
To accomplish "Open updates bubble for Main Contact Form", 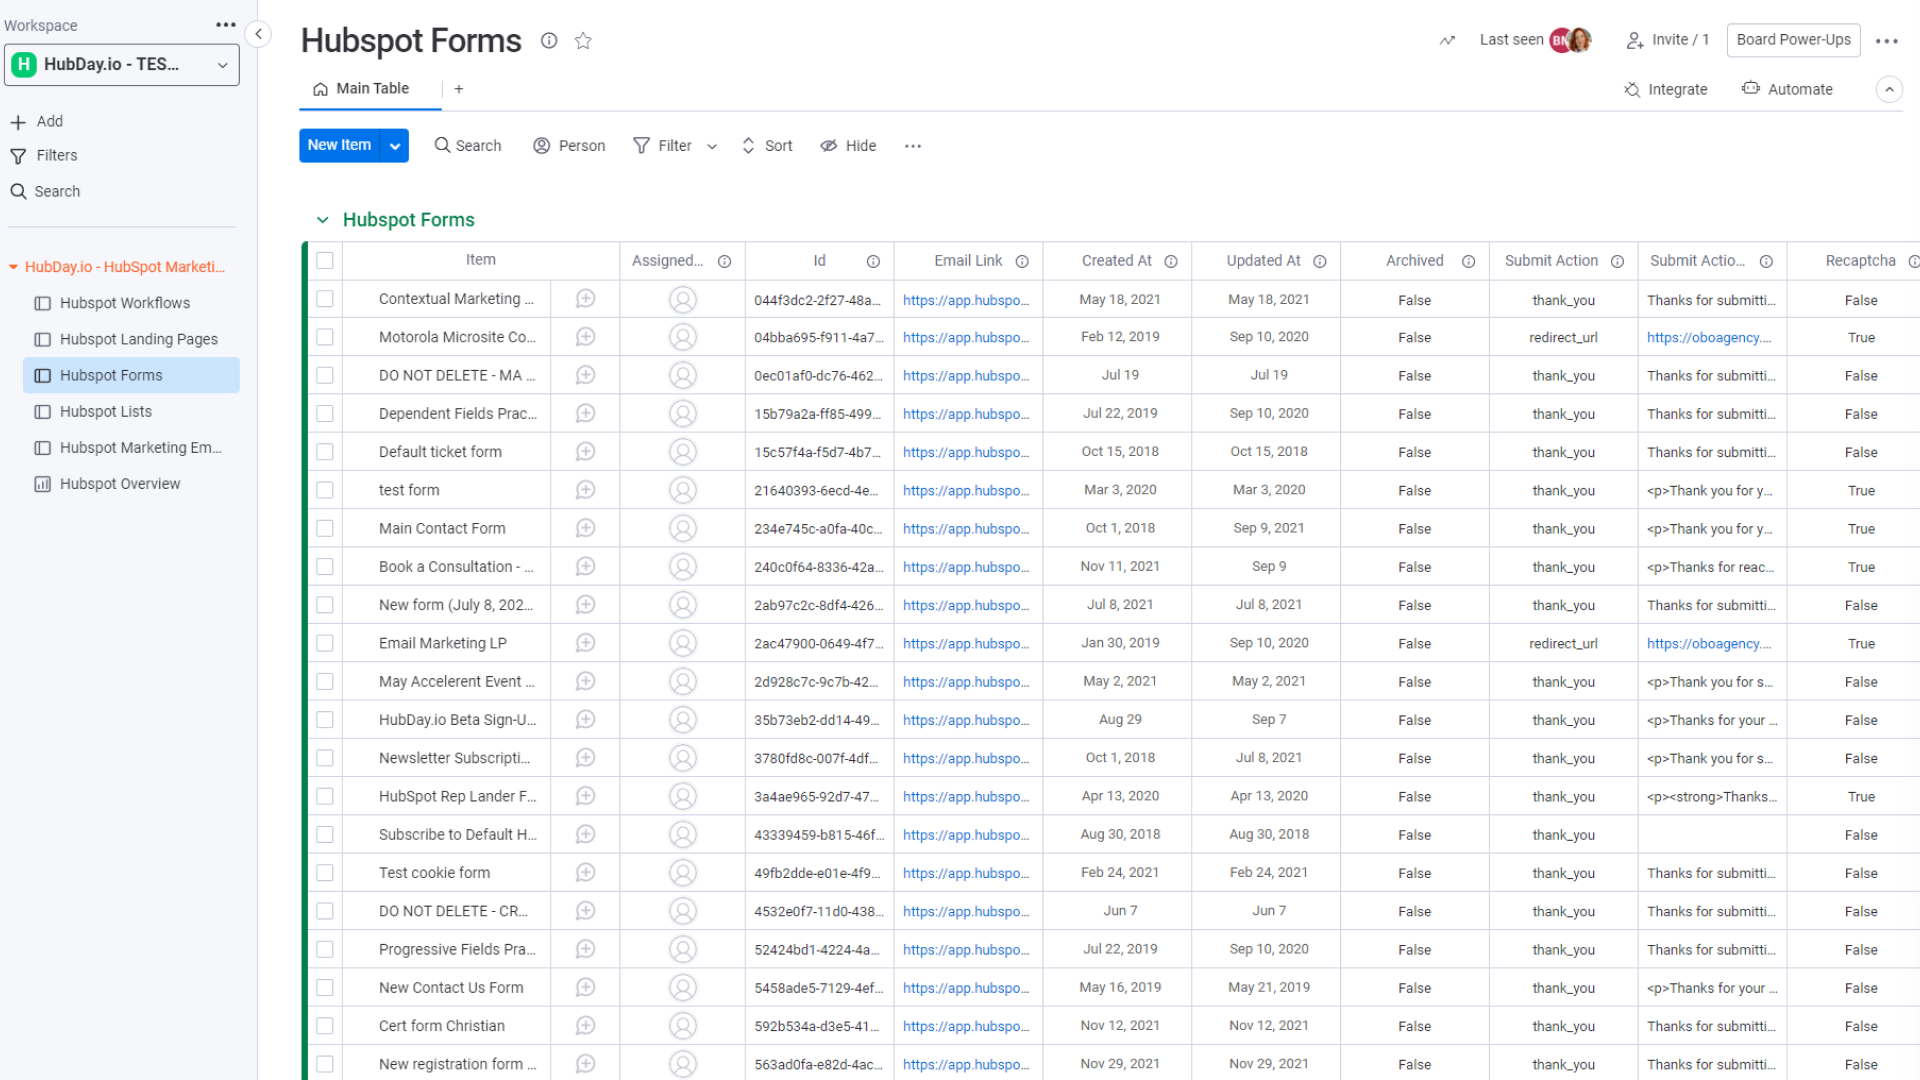I will [586, 528].
